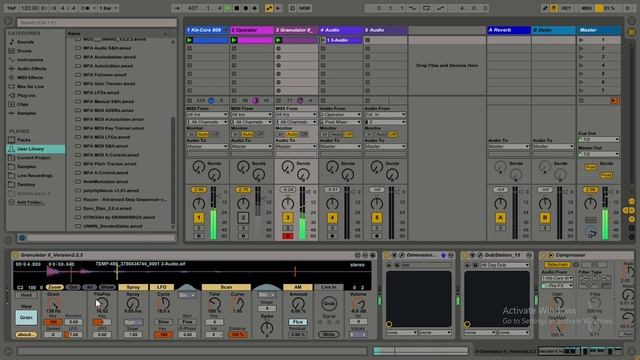The height and width of the screenshot is (360, 640).
Task: Toggle the draw mode pencil icon
Action: [545, 8]
